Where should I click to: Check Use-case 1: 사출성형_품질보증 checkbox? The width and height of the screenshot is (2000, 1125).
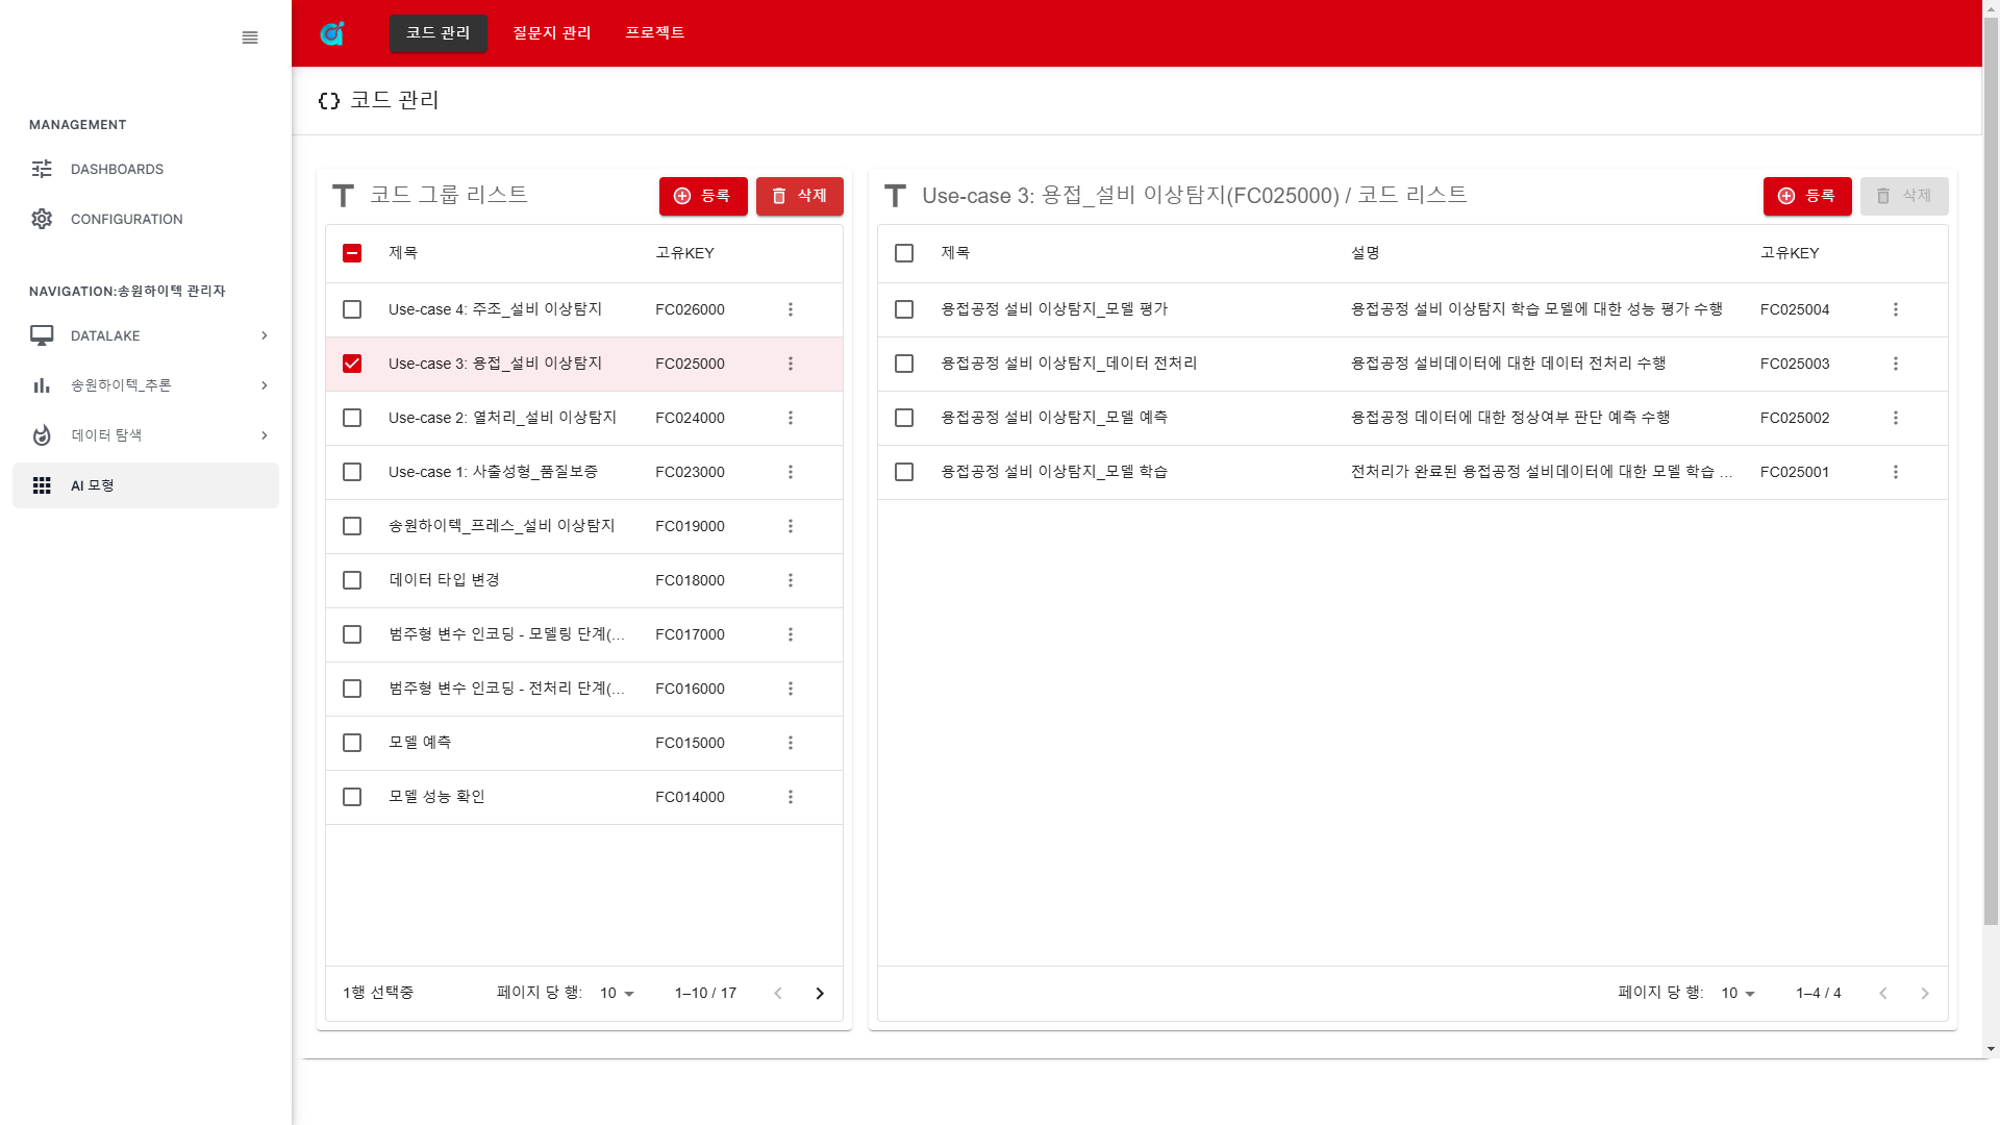[352, 472]
